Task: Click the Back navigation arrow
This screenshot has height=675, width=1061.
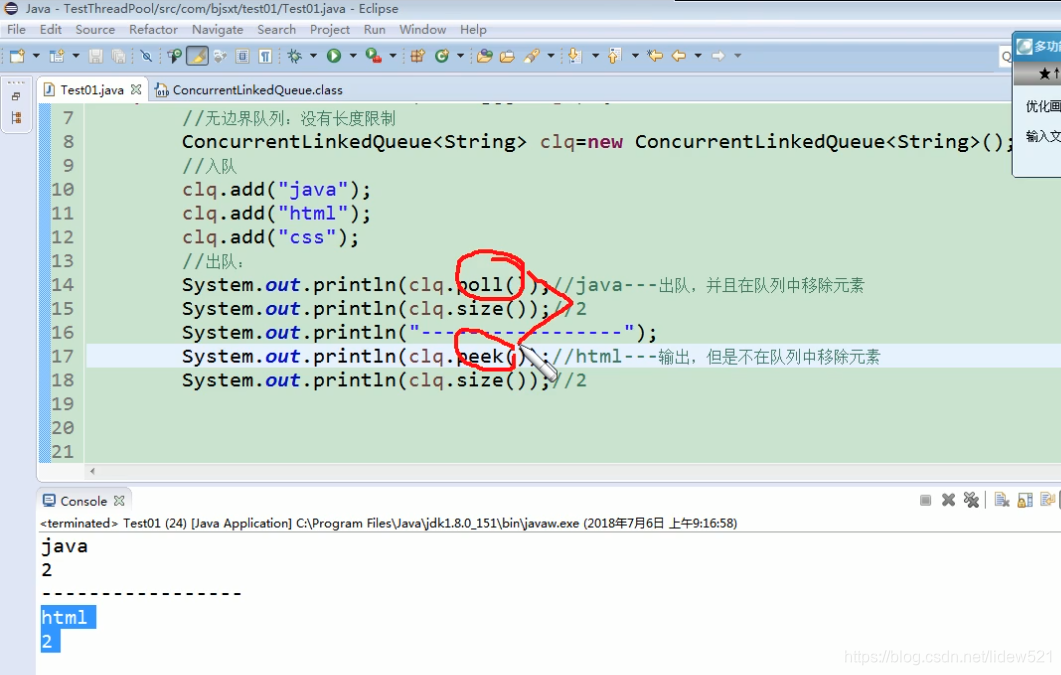Action: (x=679, y=56)
